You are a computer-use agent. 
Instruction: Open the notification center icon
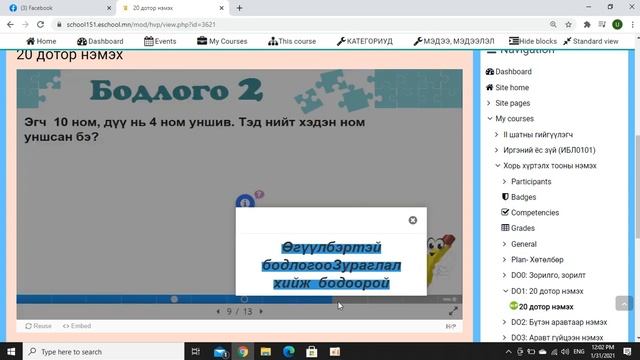[x=628, y=351]
